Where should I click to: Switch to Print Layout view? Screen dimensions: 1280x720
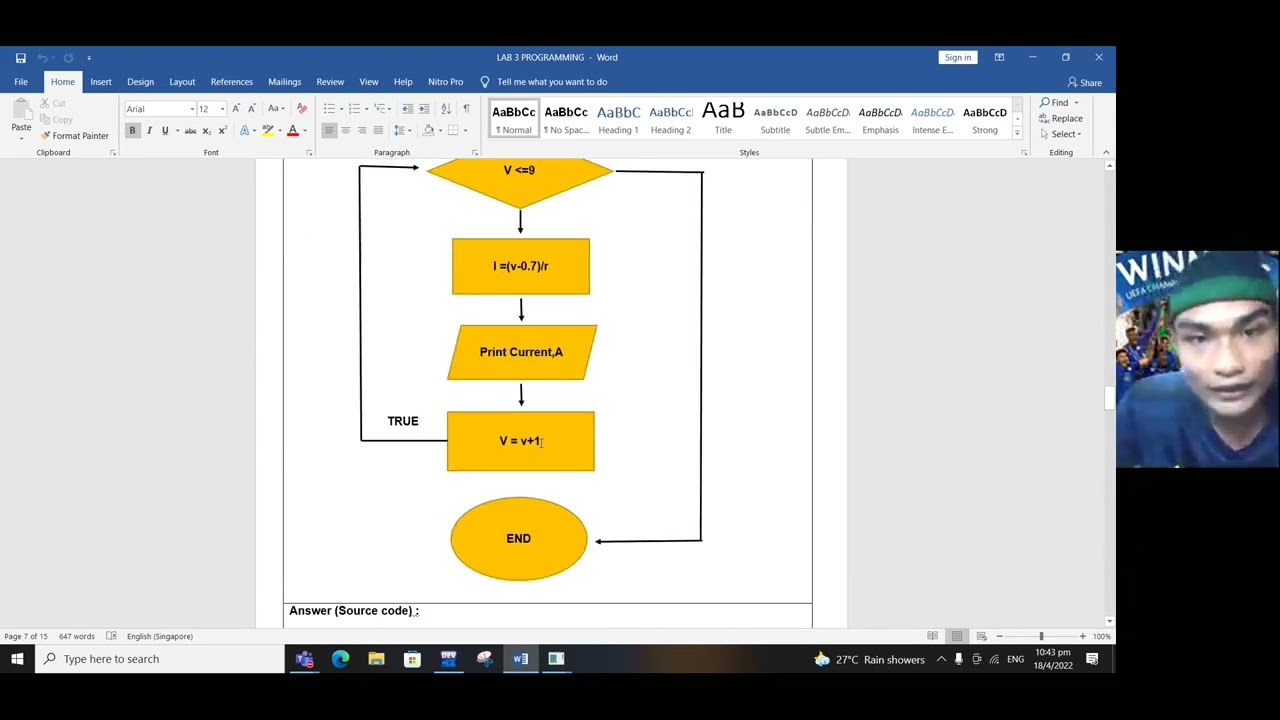tap(957, 636)
